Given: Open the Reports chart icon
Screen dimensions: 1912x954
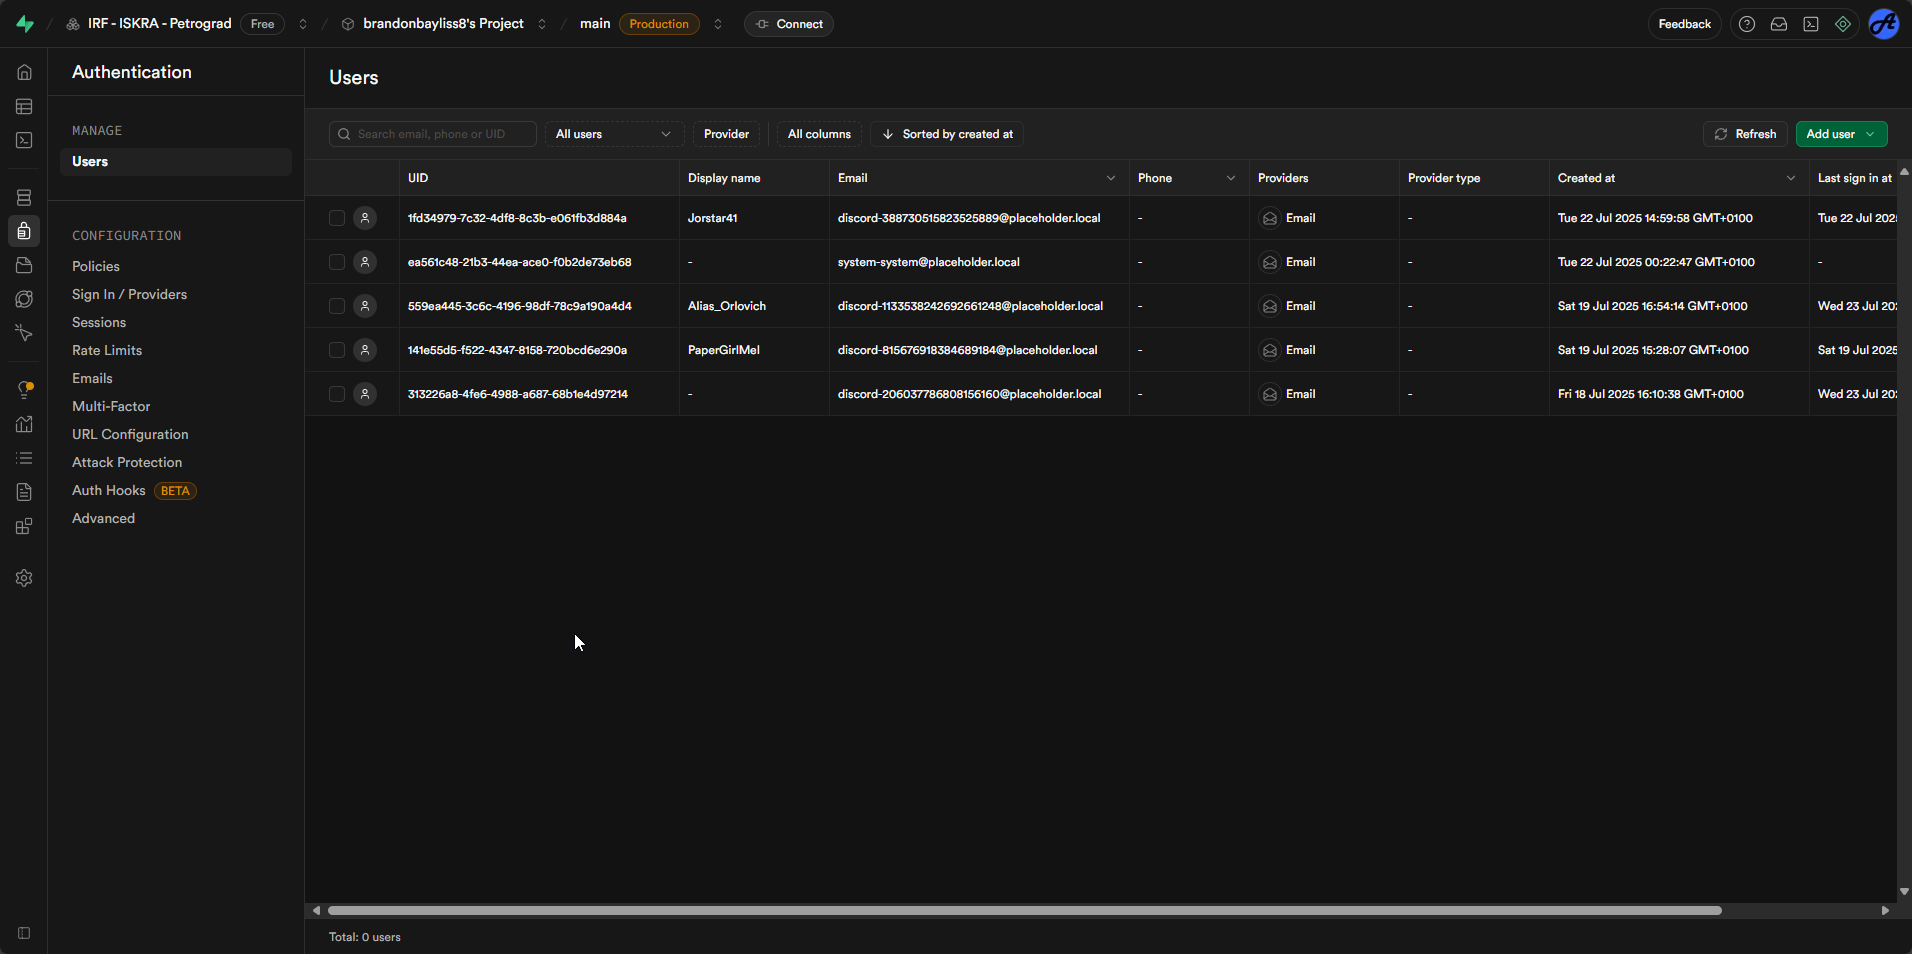Looking at the screenshot, I should coord(24,424).
